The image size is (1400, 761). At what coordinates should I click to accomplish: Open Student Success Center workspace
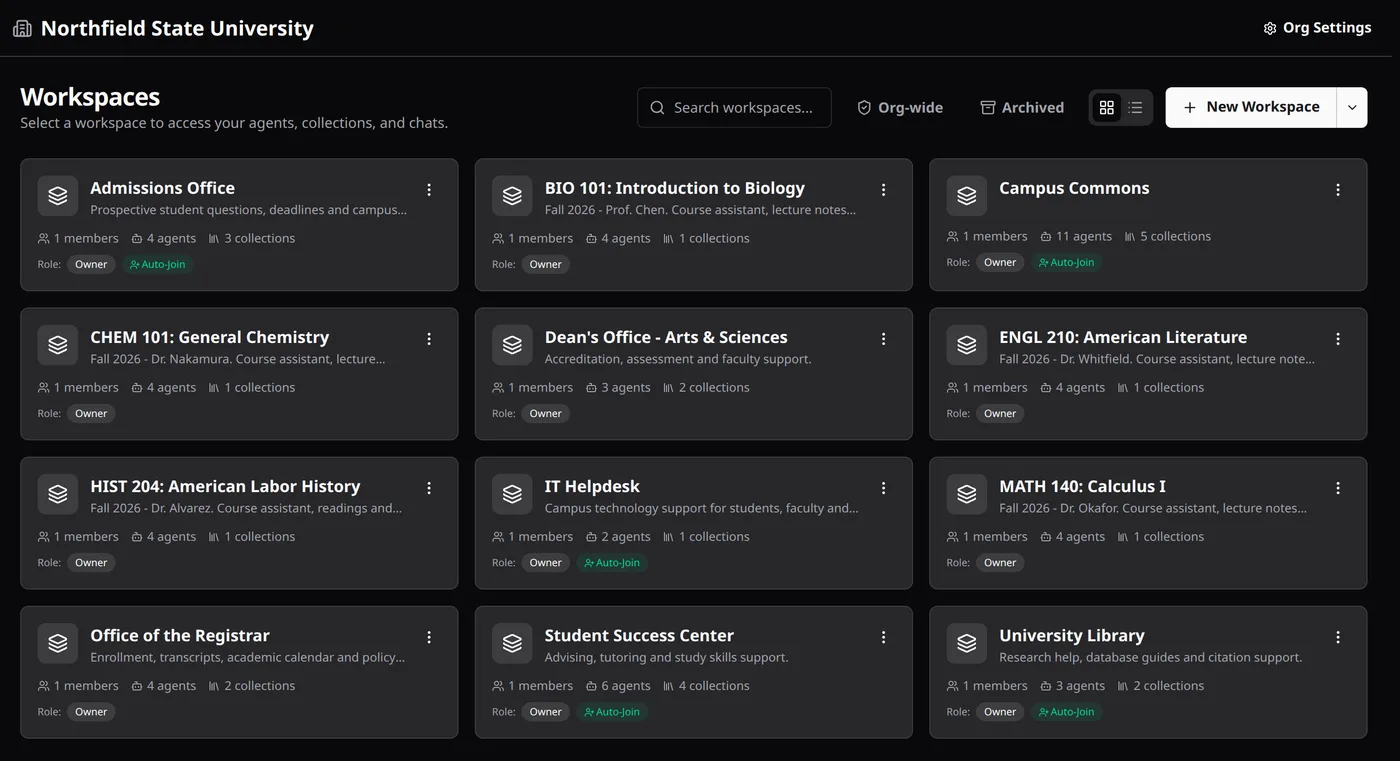694,672
